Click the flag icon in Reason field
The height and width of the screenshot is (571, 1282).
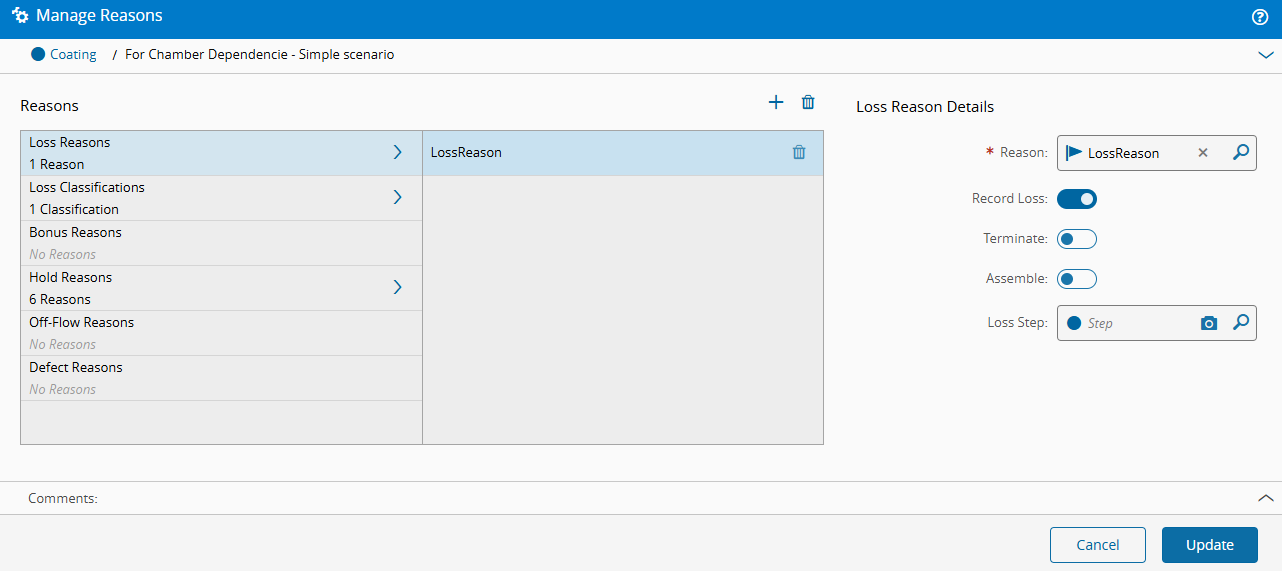[1075, 153]
